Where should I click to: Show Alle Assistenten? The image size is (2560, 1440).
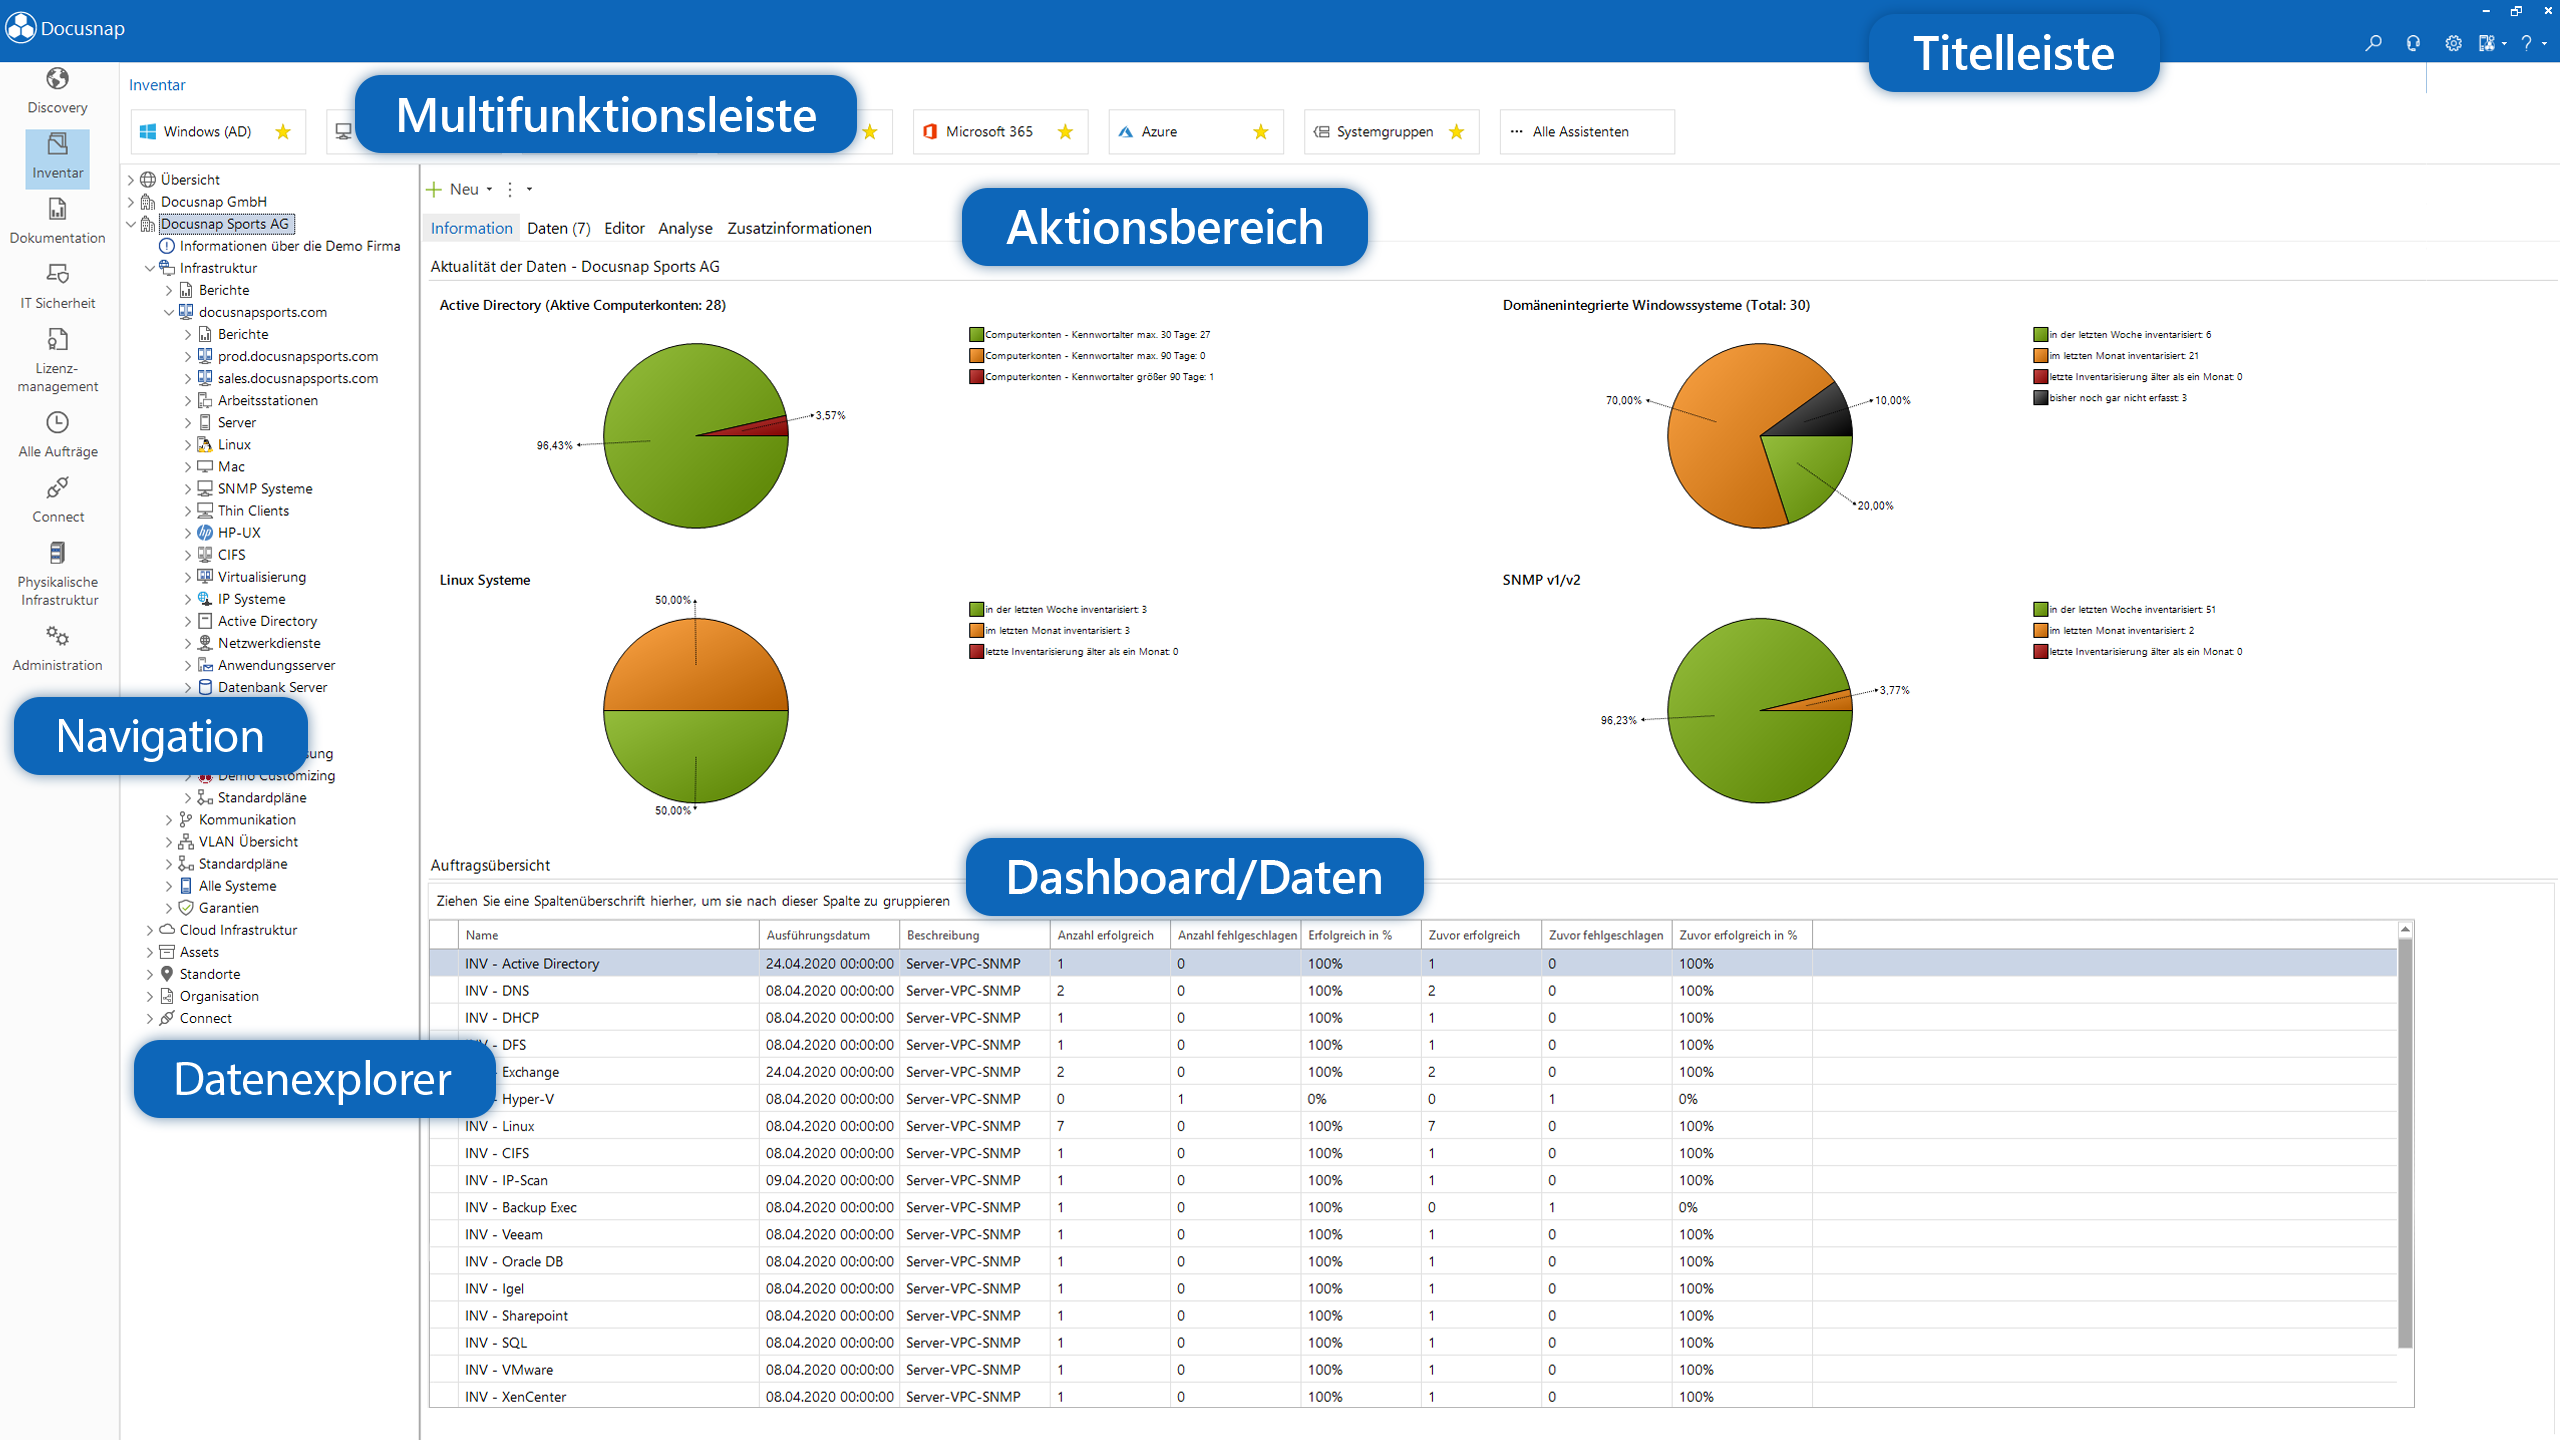pos(1586,132)
